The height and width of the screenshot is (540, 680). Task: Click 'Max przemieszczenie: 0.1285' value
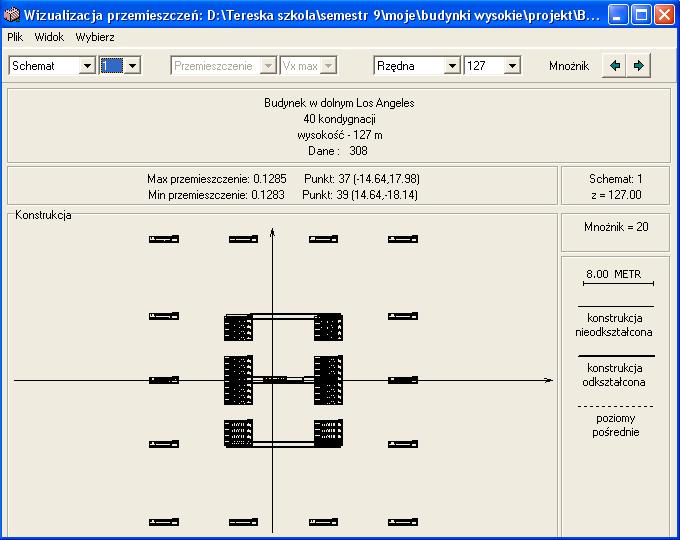click(x=217, y=179)
